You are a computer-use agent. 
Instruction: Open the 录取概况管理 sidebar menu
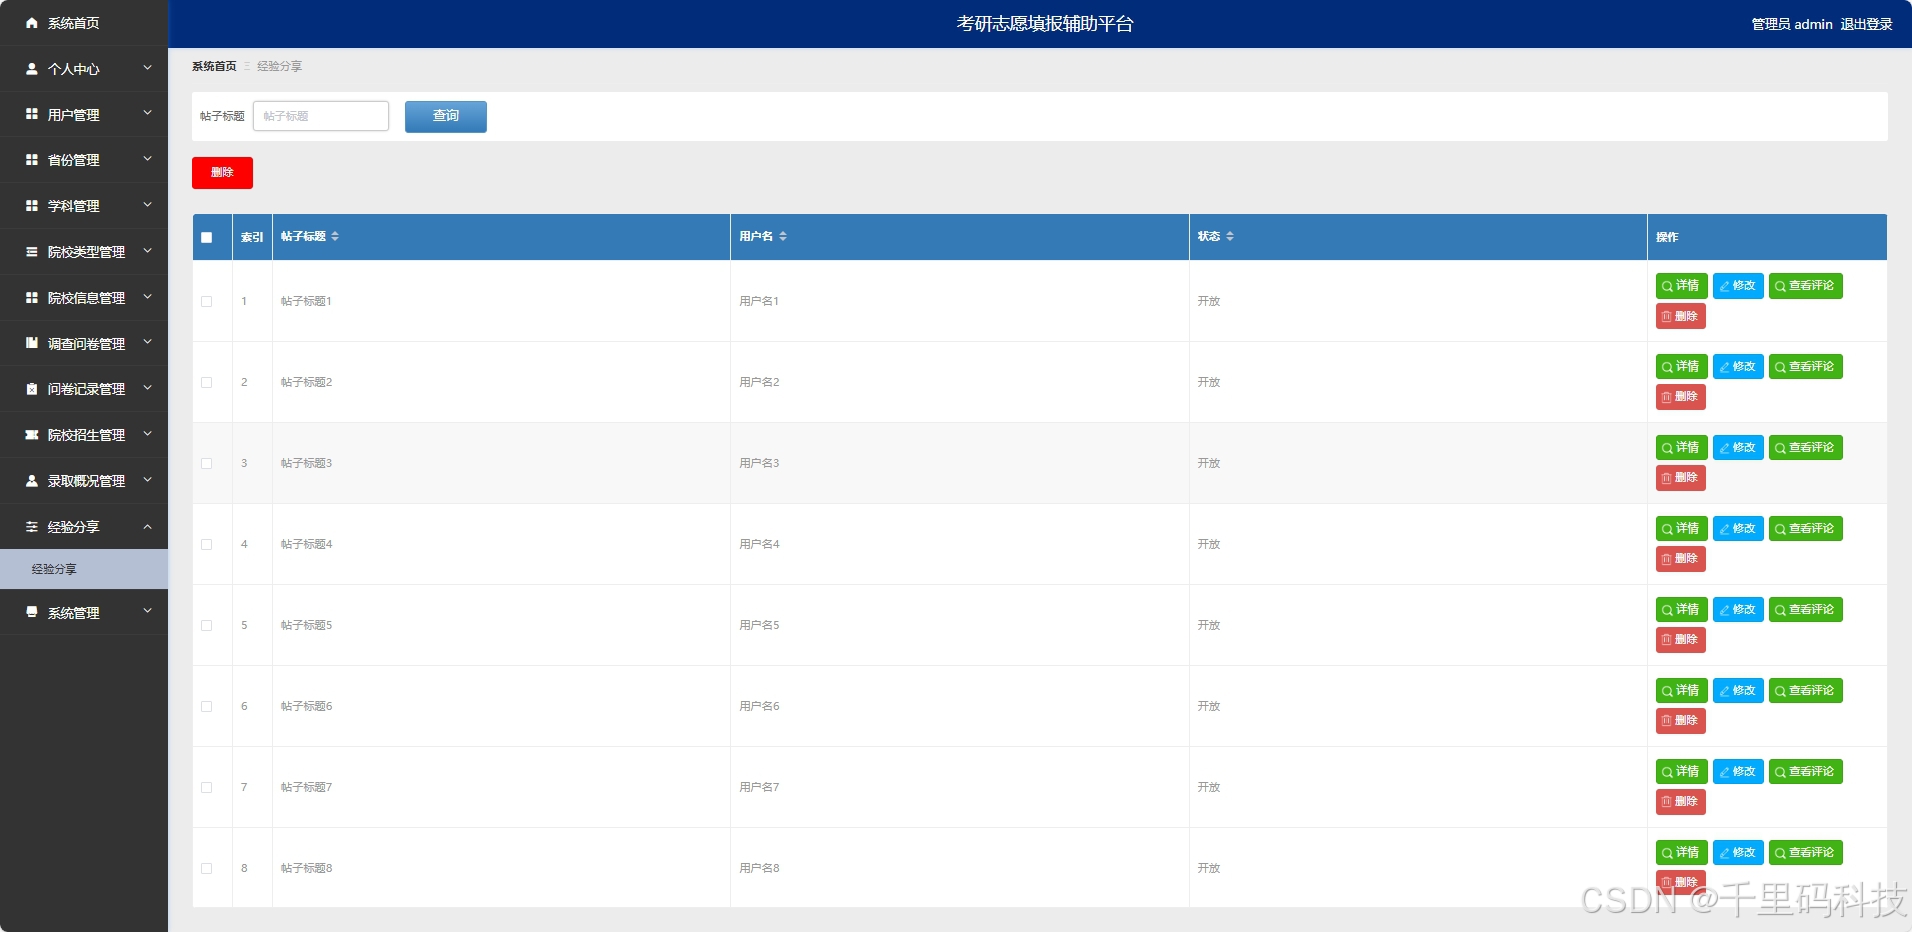84,481
